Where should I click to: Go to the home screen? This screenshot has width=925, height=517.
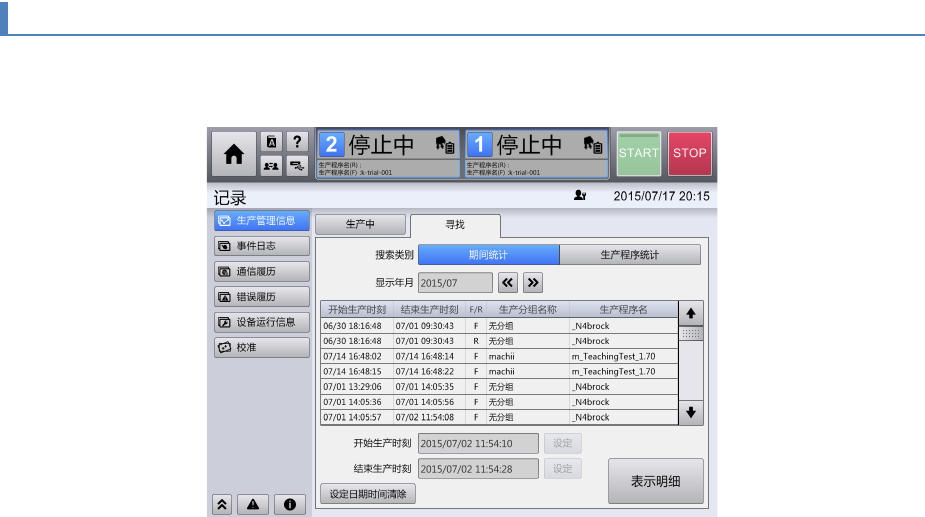point(234,154)
